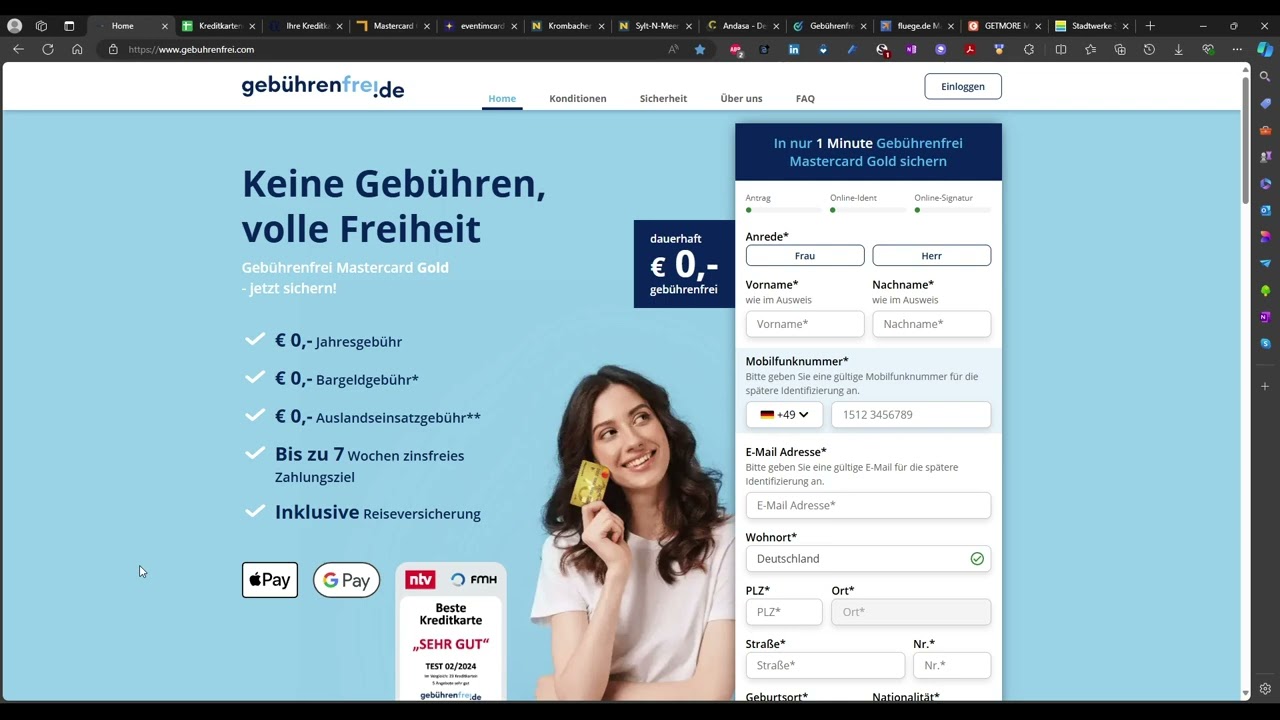The height and width of the screenshot is (720, 1280).
Task: Open the Wohnort Deutschland dropdown
Action: pos(868,559)
